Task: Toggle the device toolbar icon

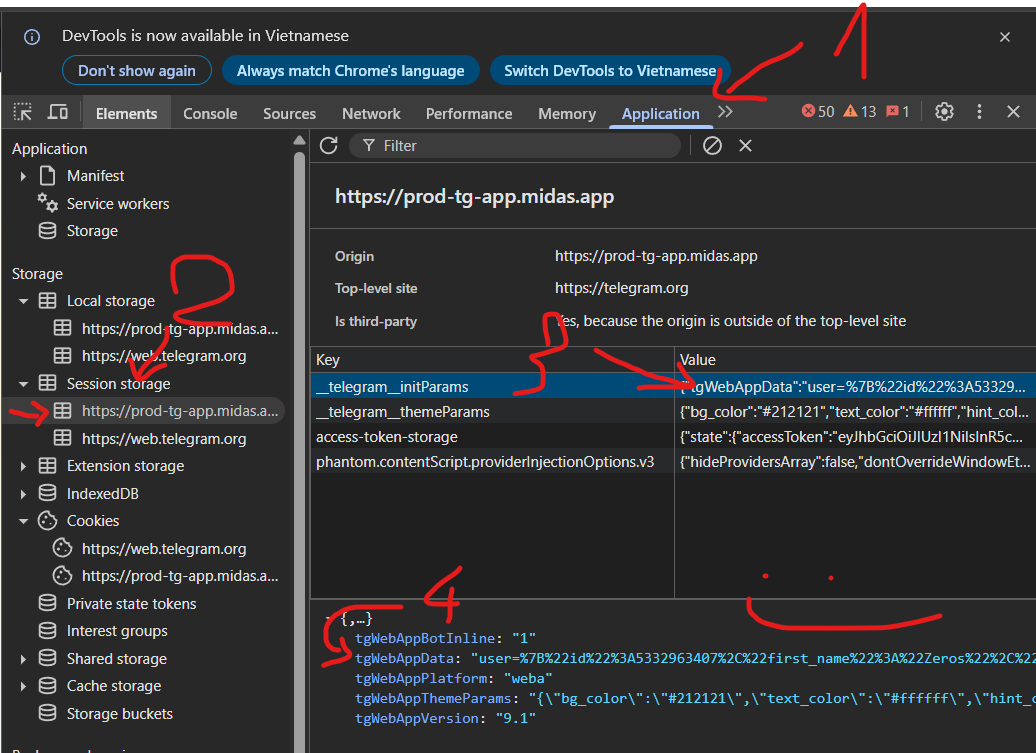Action: pyautogui.click(x=58, y=112)
